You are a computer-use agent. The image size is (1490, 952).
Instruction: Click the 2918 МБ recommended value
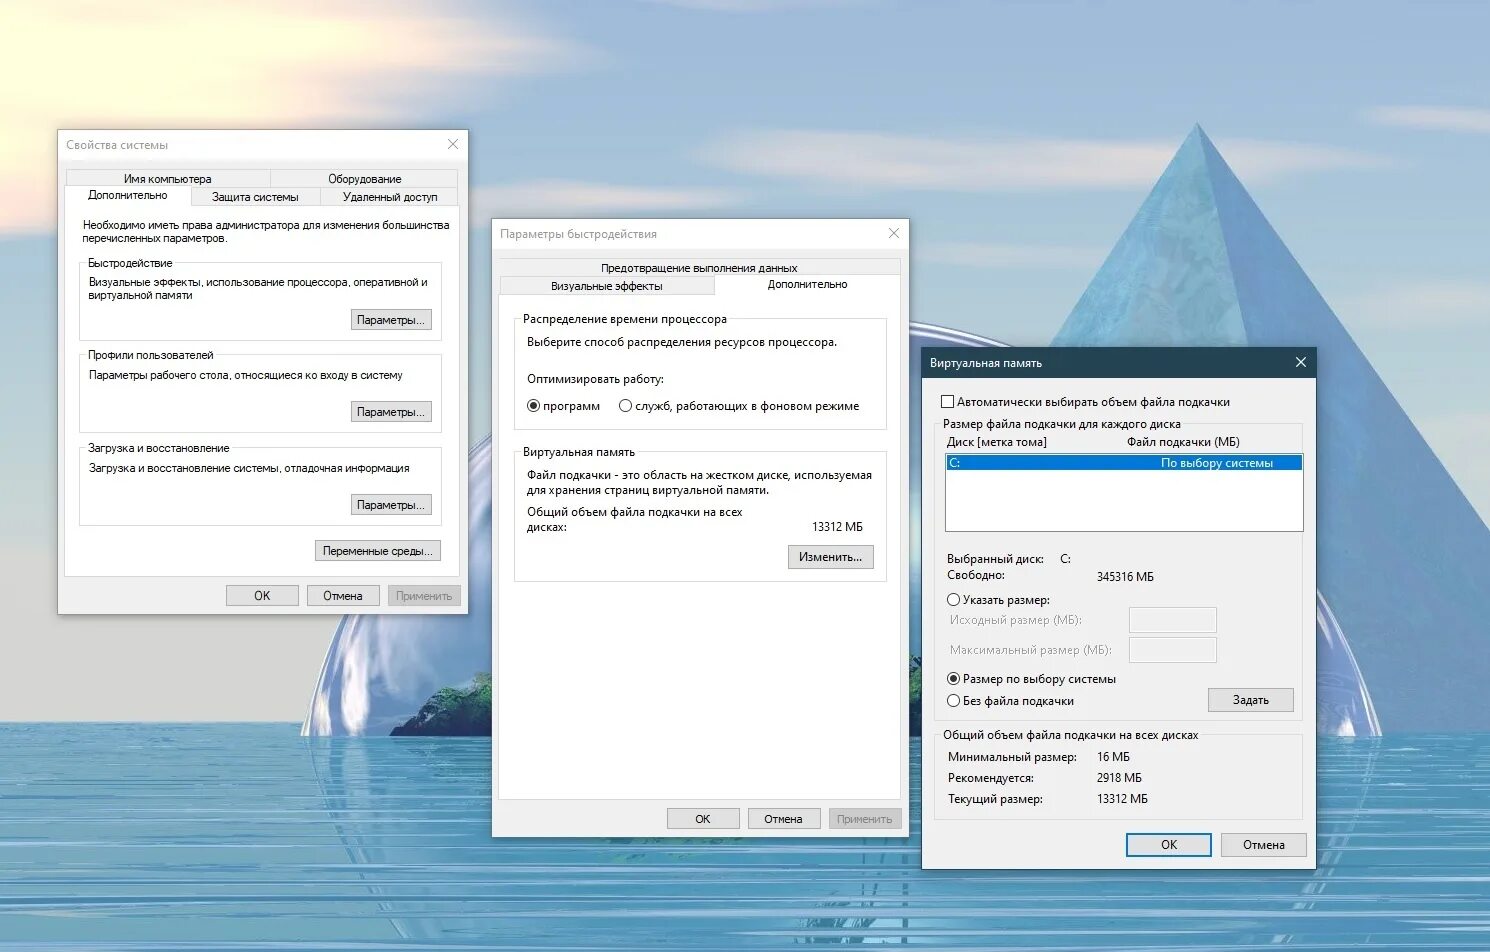click(x=1119, y=778)
